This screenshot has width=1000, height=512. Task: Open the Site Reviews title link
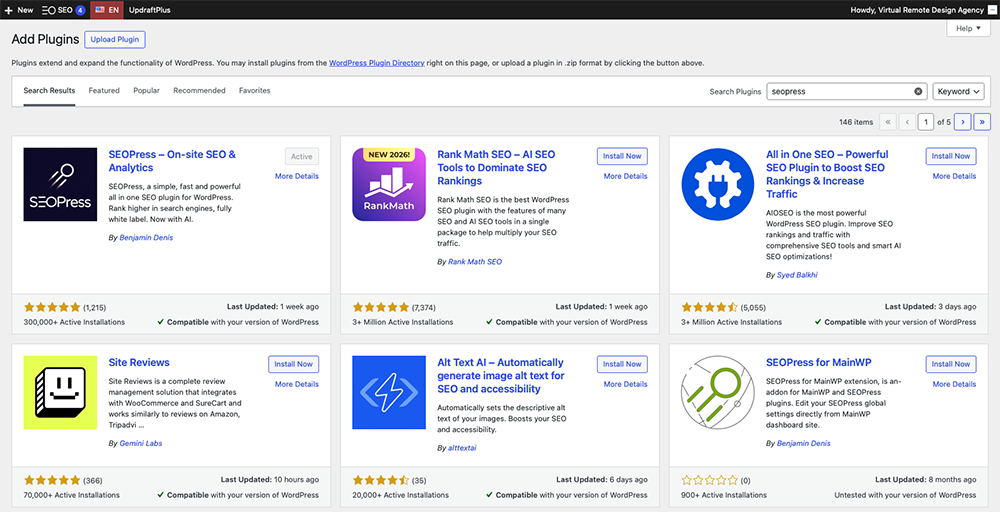click(x=139, y=362)
